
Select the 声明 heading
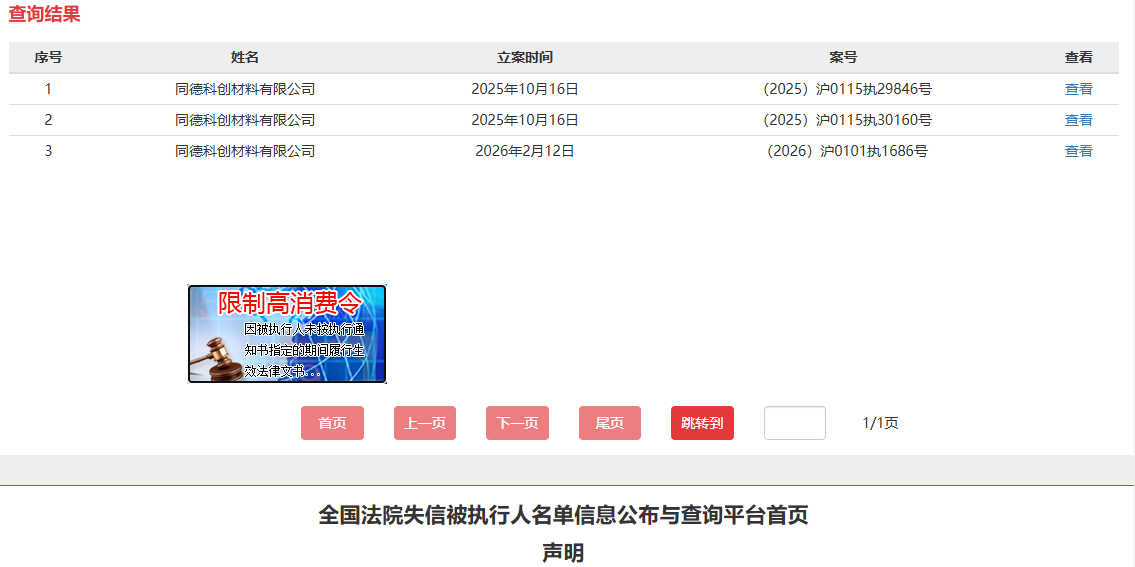click(x=563, y=553)
